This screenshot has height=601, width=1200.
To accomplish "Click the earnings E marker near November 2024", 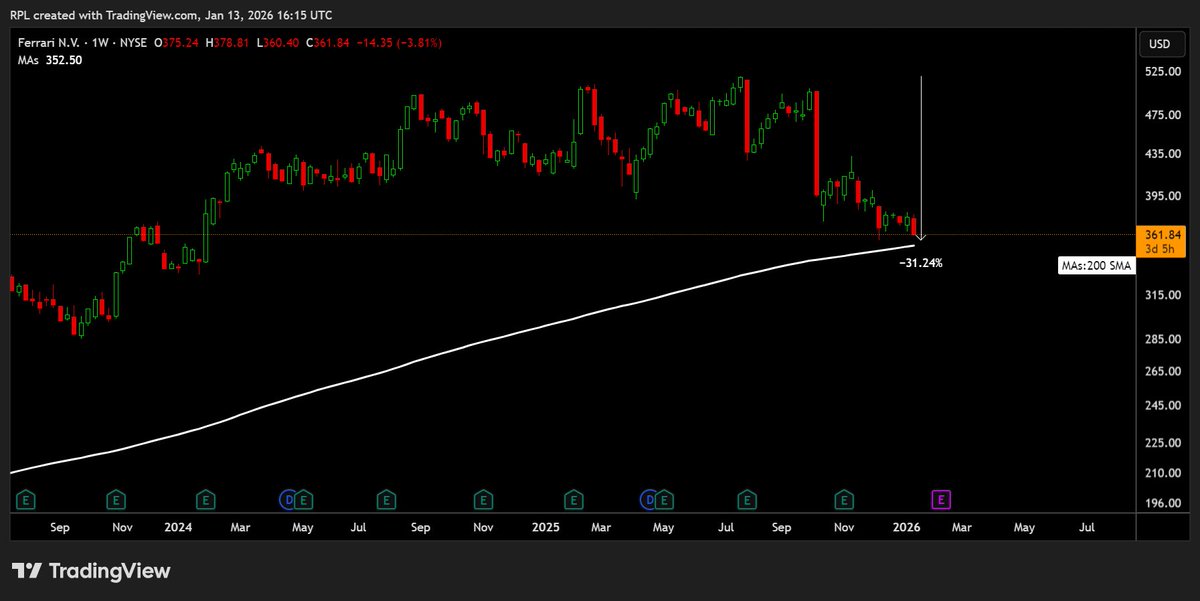I will tap(573, 498).
